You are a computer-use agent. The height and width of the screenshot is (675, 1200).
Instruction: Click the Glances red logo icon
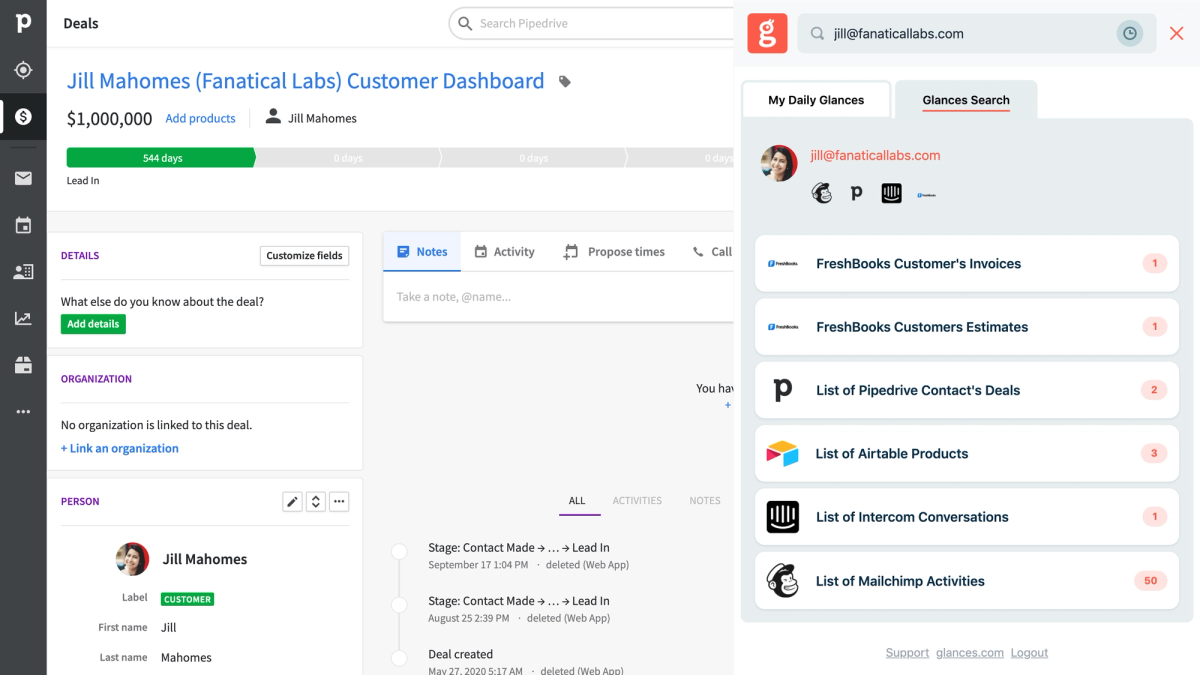coord(767,33)
